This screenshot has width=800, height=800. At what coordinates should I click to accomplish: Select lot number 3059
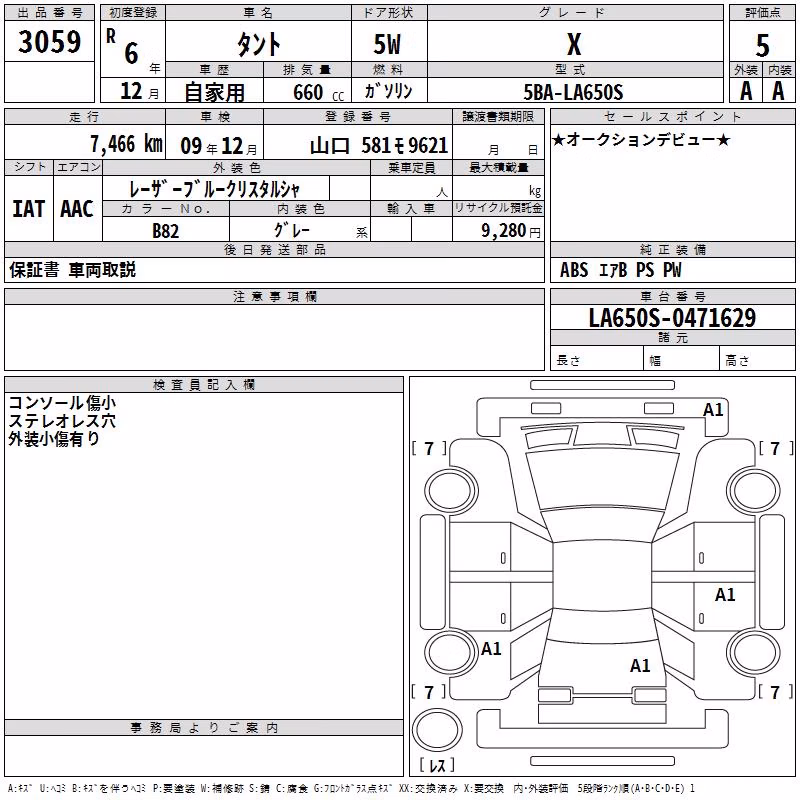(49, 42)
